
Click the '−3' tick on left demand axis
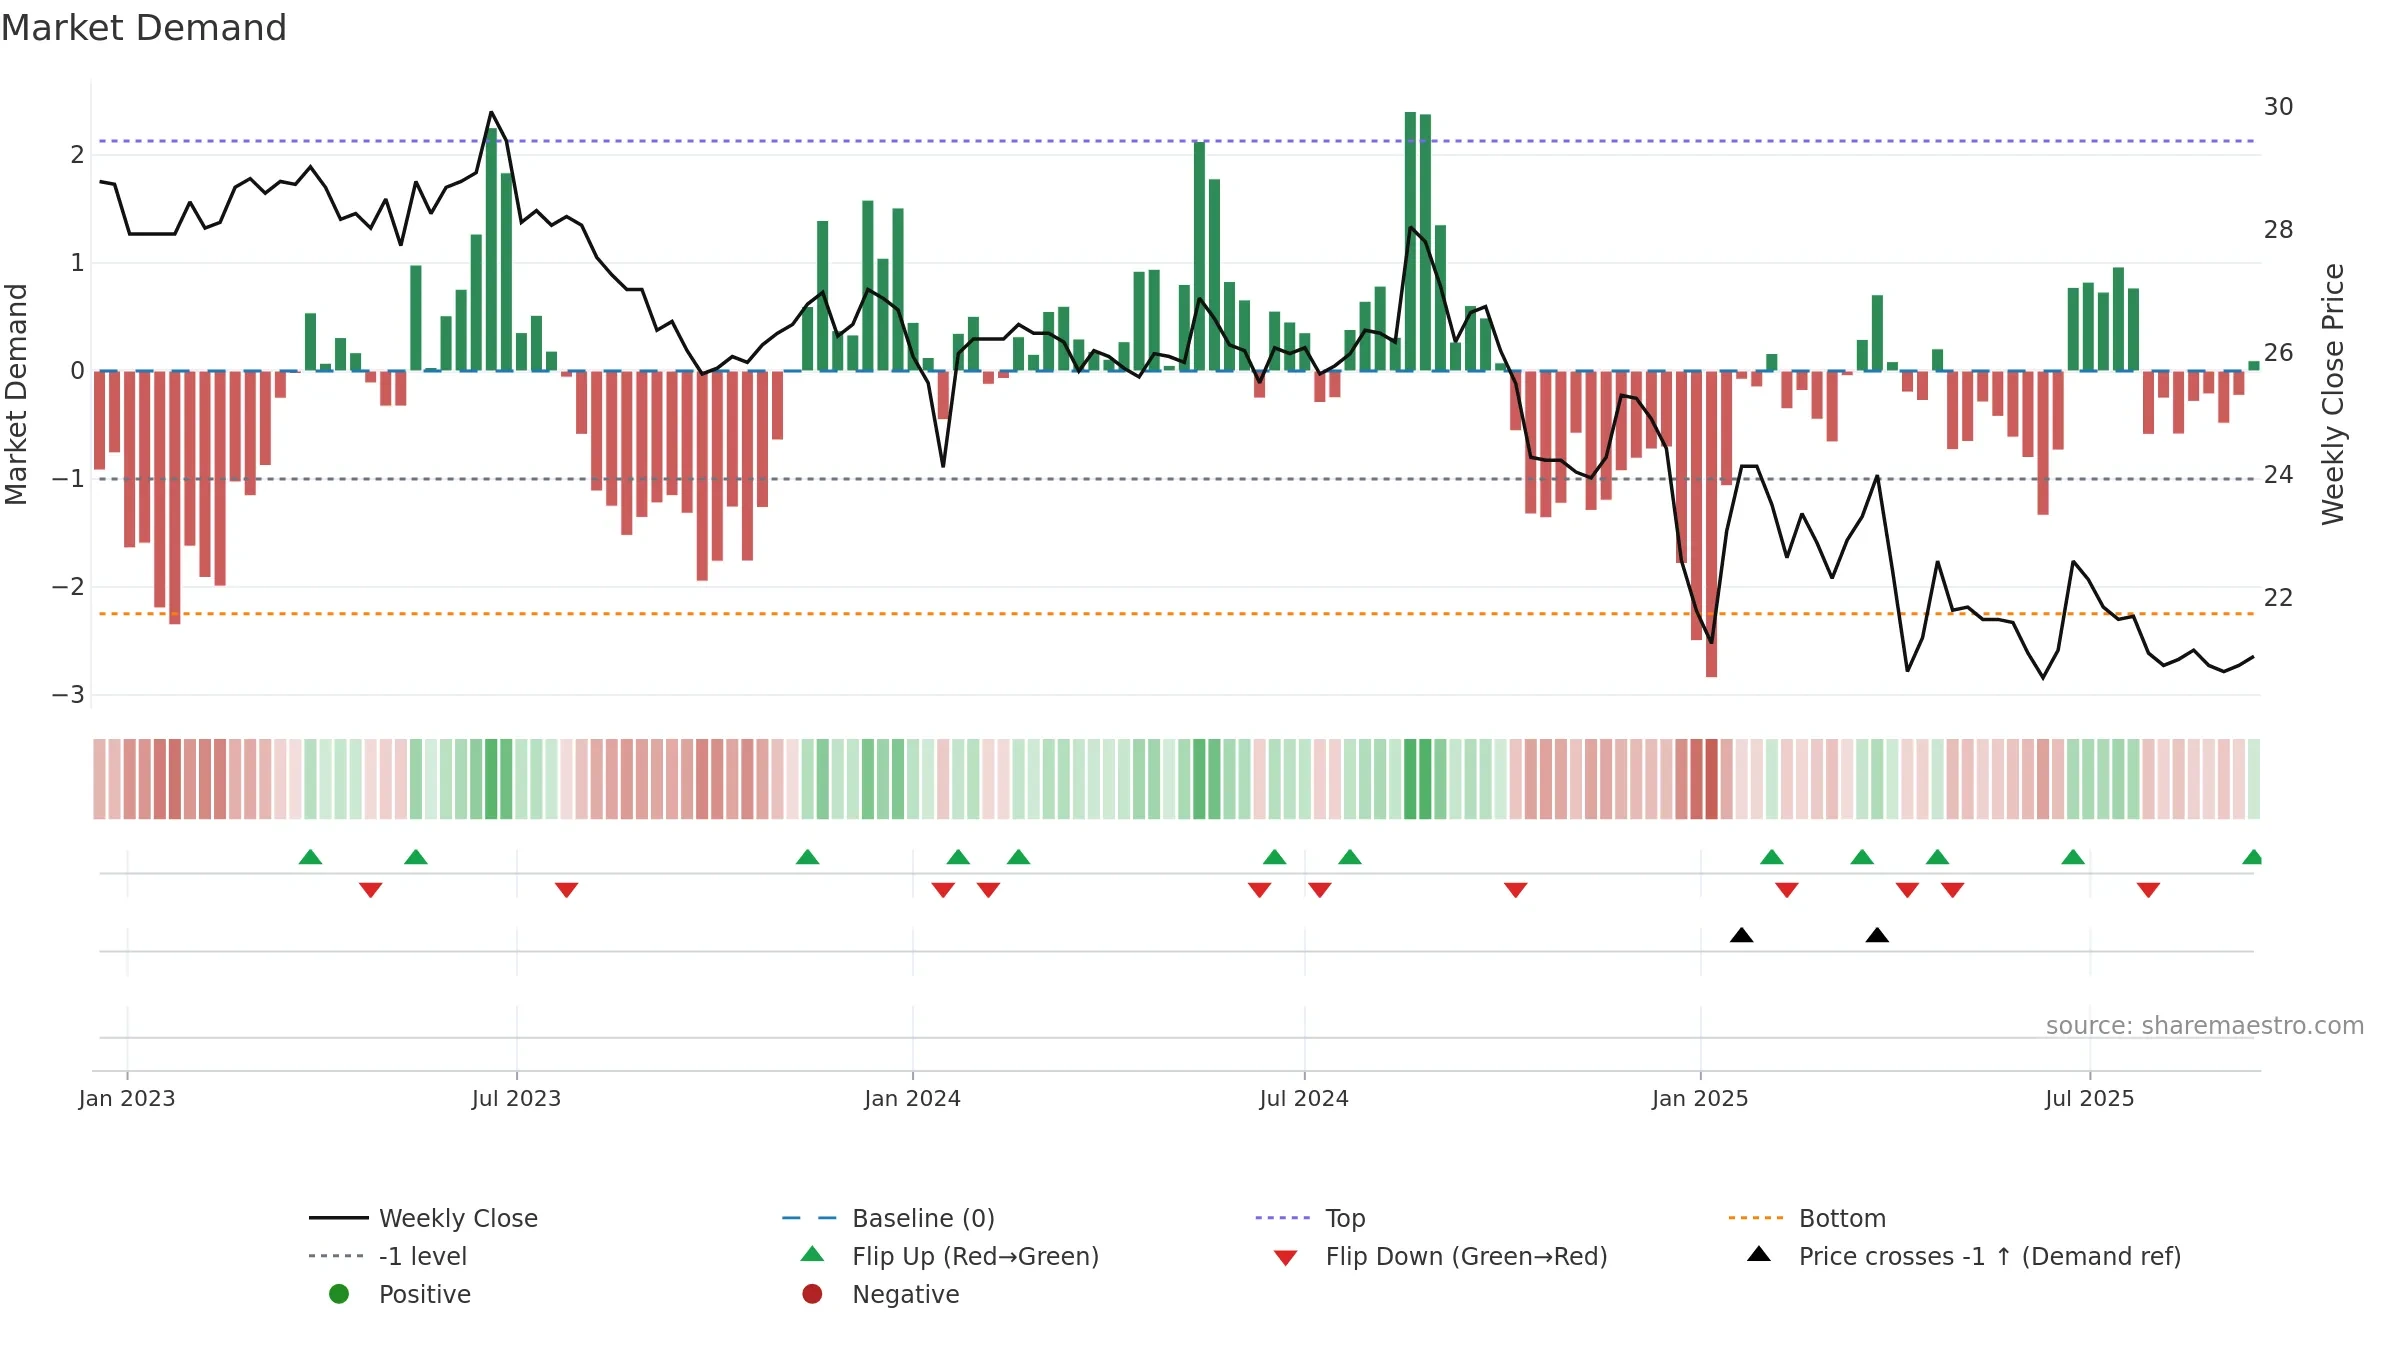(x=68, y=694)
